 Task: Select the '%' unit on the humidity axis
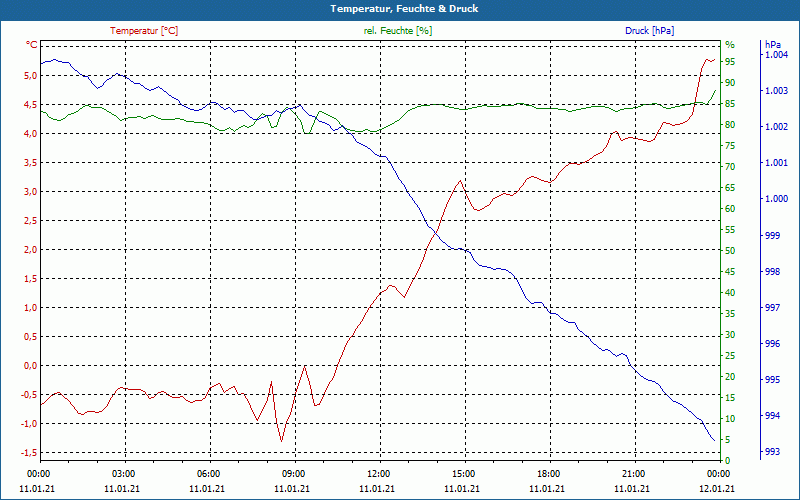point(730,45)
